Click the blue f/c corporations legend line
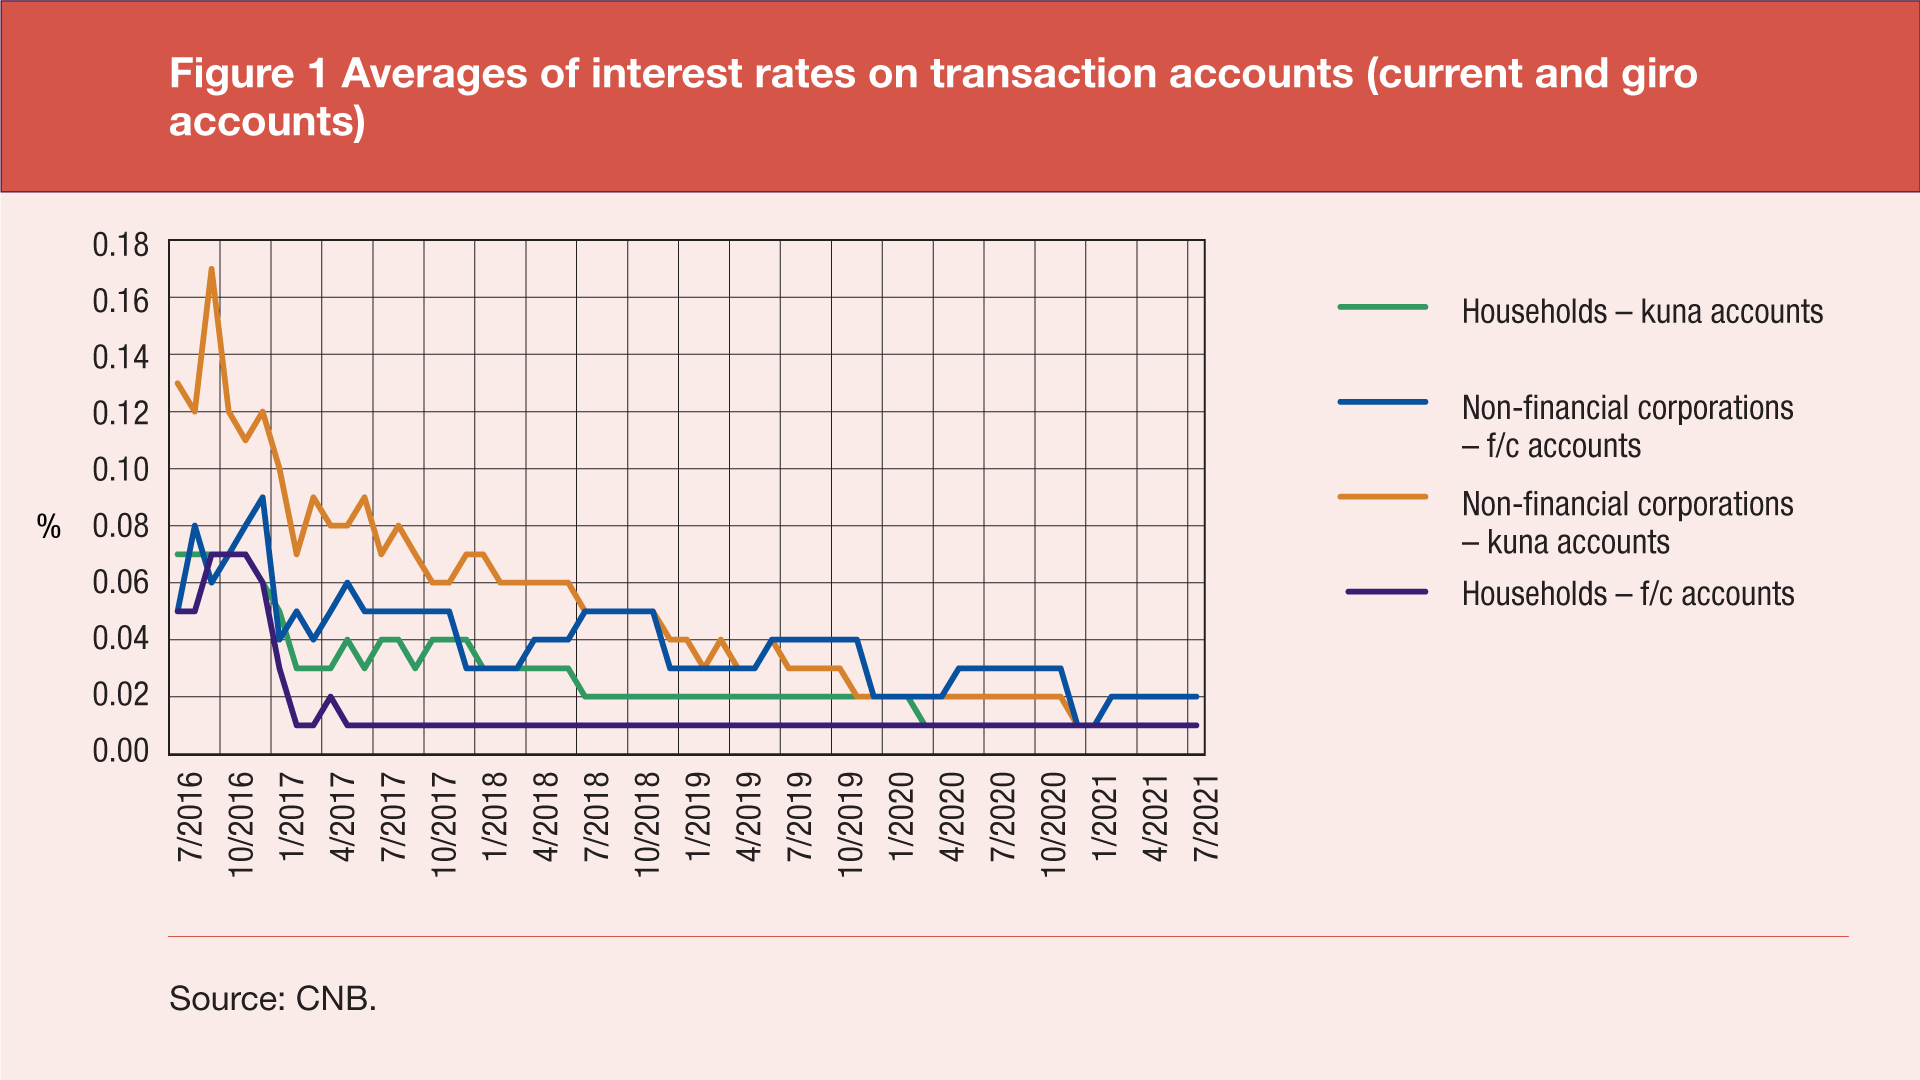This screenshot has width=1920, height=1080. coord(1382,402)
